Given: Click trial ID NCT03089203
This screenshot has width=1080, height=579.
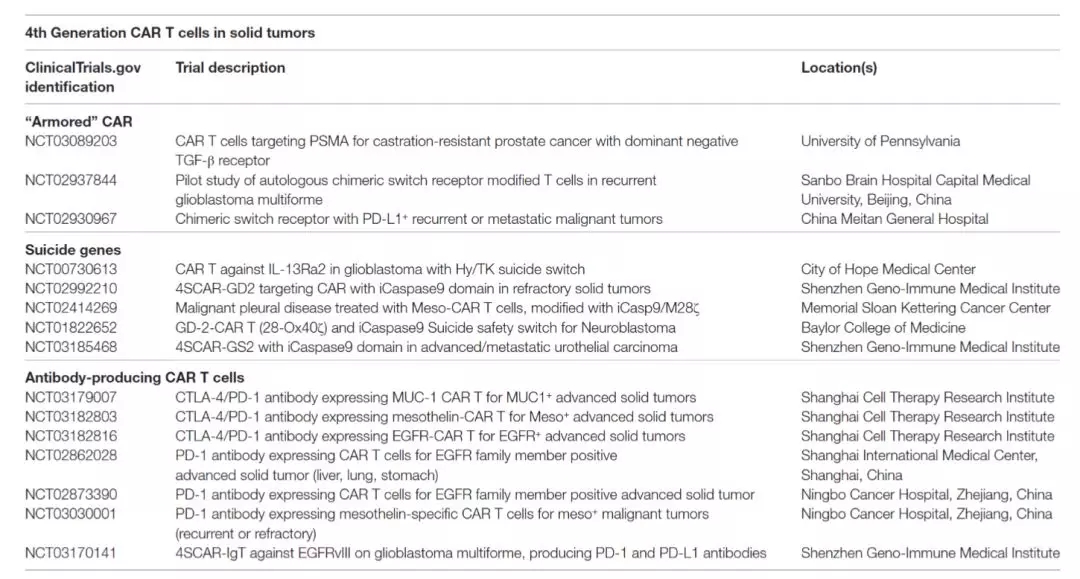Looking at the screenshot, I should (71, 141).
